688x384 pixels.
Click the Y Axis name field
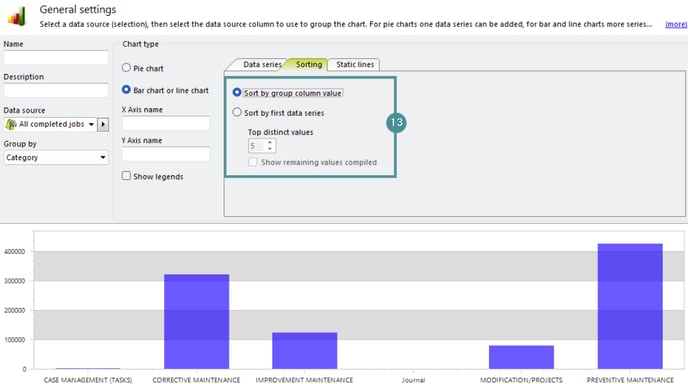pyautogui.click(x=166, y=154)
